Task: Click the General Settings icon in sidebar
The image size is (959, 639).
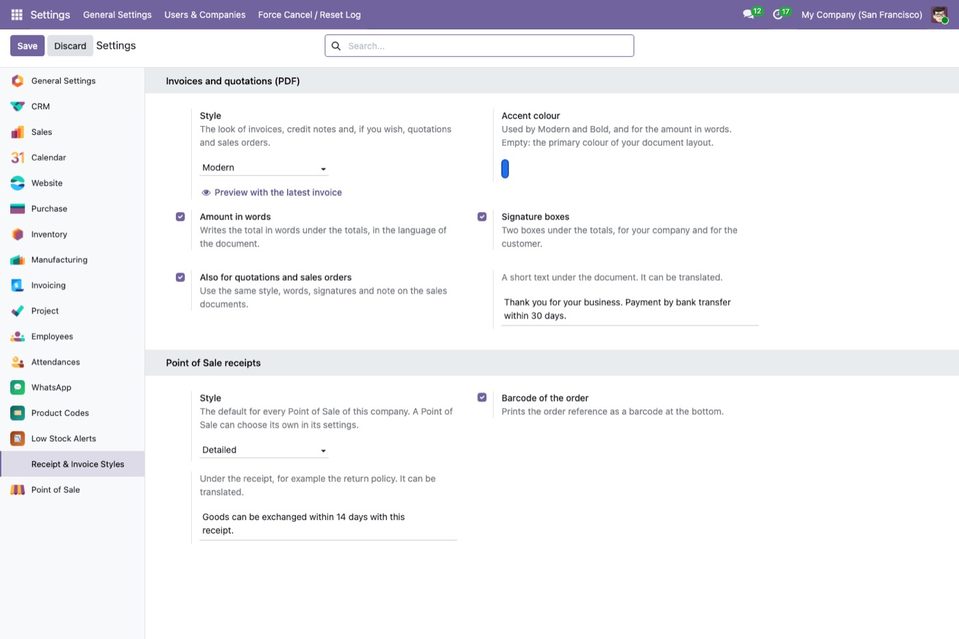Action: pyautogui.click(x=17, y=81)
